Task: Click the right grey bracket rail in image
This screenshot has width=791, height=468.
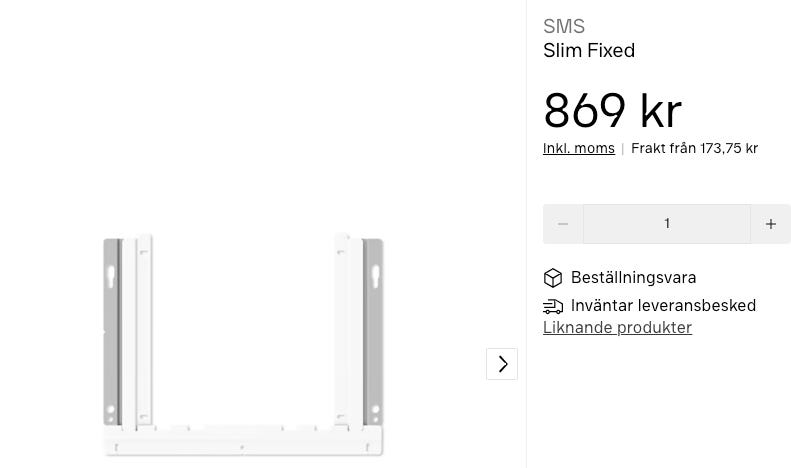Action: pos(374,330)
